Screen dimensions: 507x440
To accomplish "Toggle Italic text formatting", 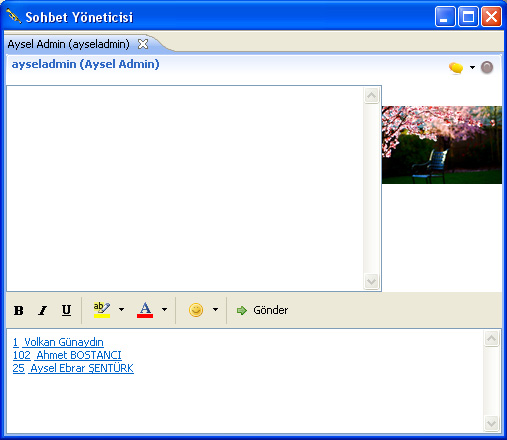I will point(42,310).
